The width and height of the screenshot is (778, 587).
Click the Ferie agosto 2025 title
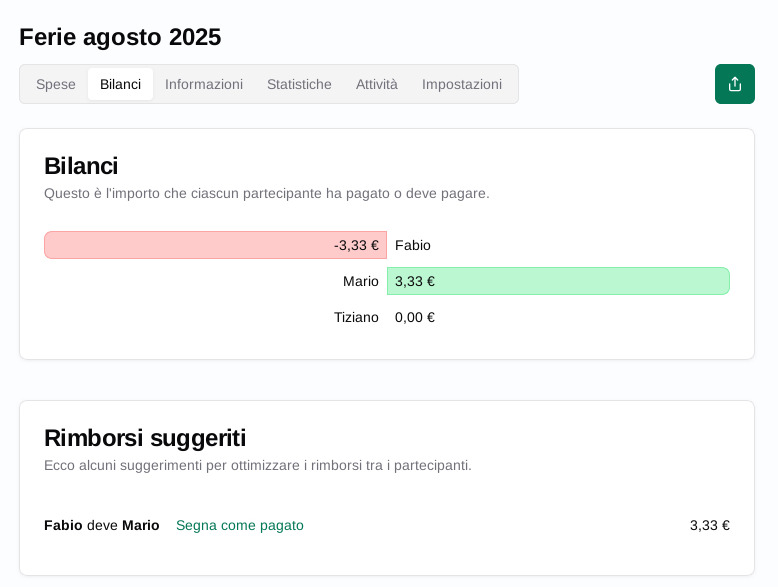pos(120,37)
